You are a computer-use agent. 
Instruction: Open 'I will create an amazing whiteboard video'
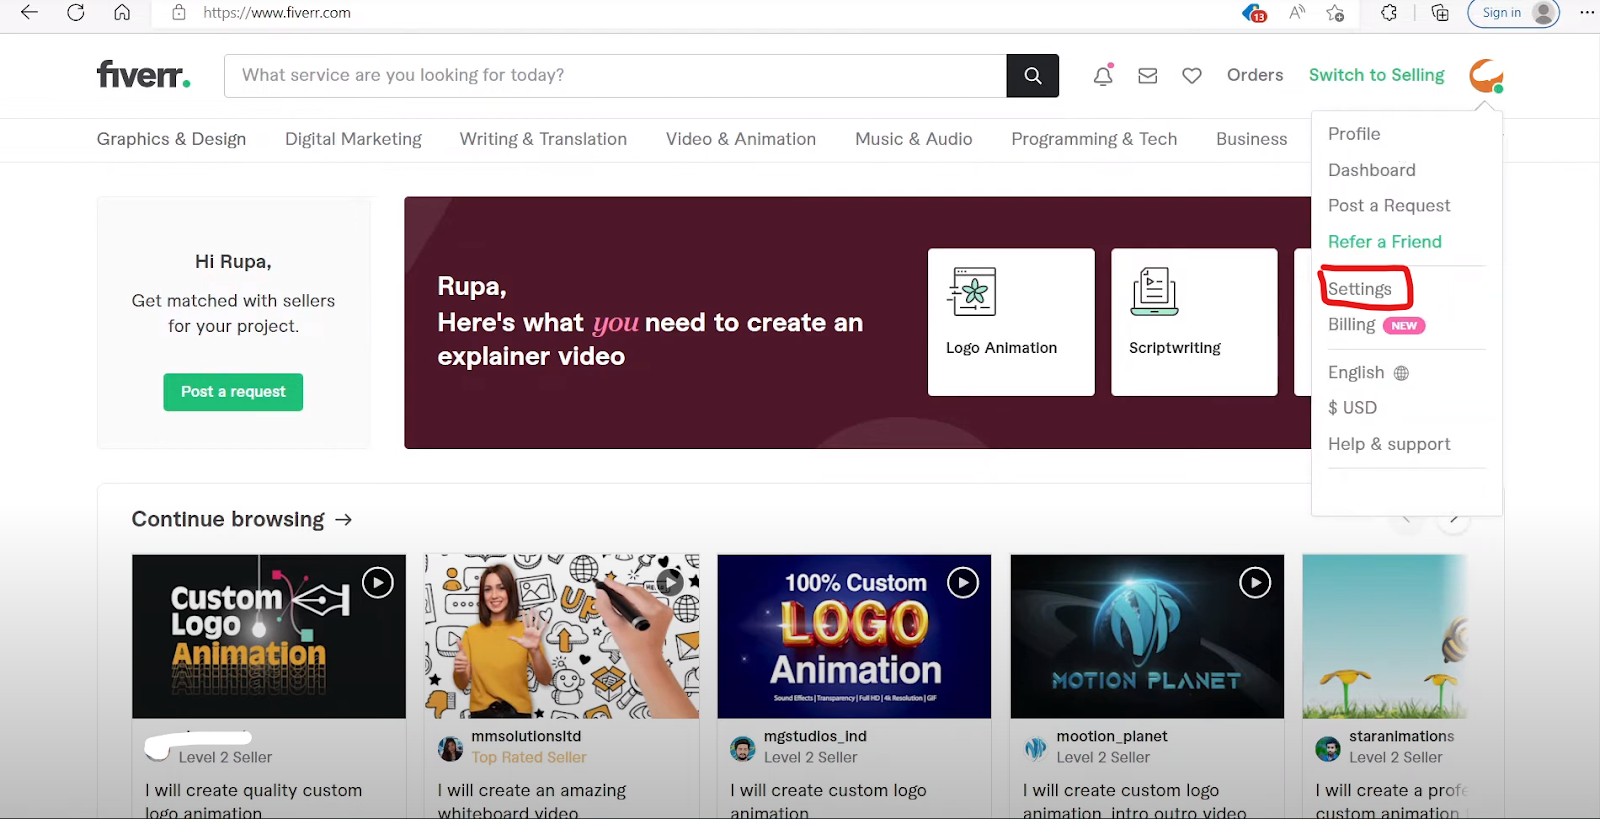point(532,800)
